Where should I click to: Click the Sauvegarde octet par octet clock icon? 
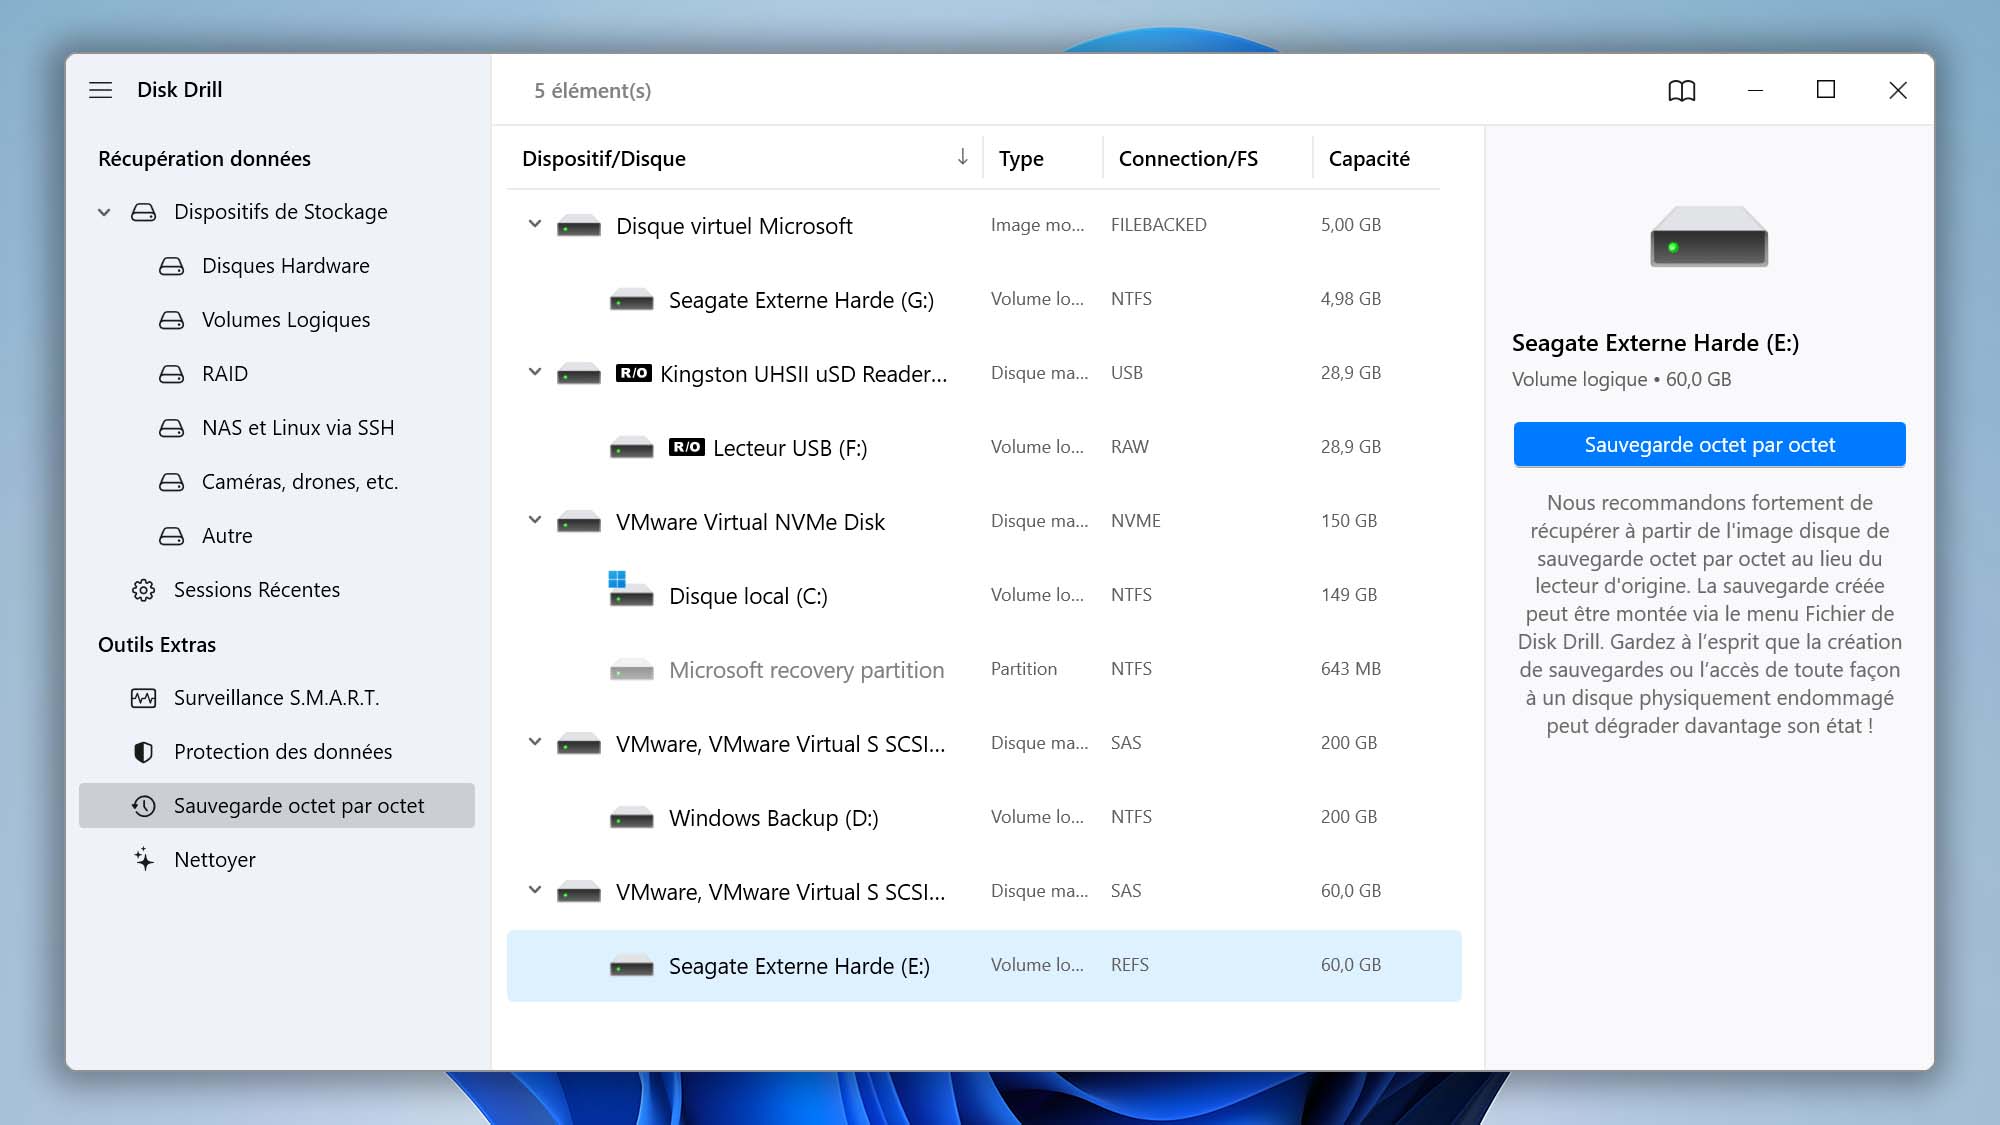click(144, 806)
